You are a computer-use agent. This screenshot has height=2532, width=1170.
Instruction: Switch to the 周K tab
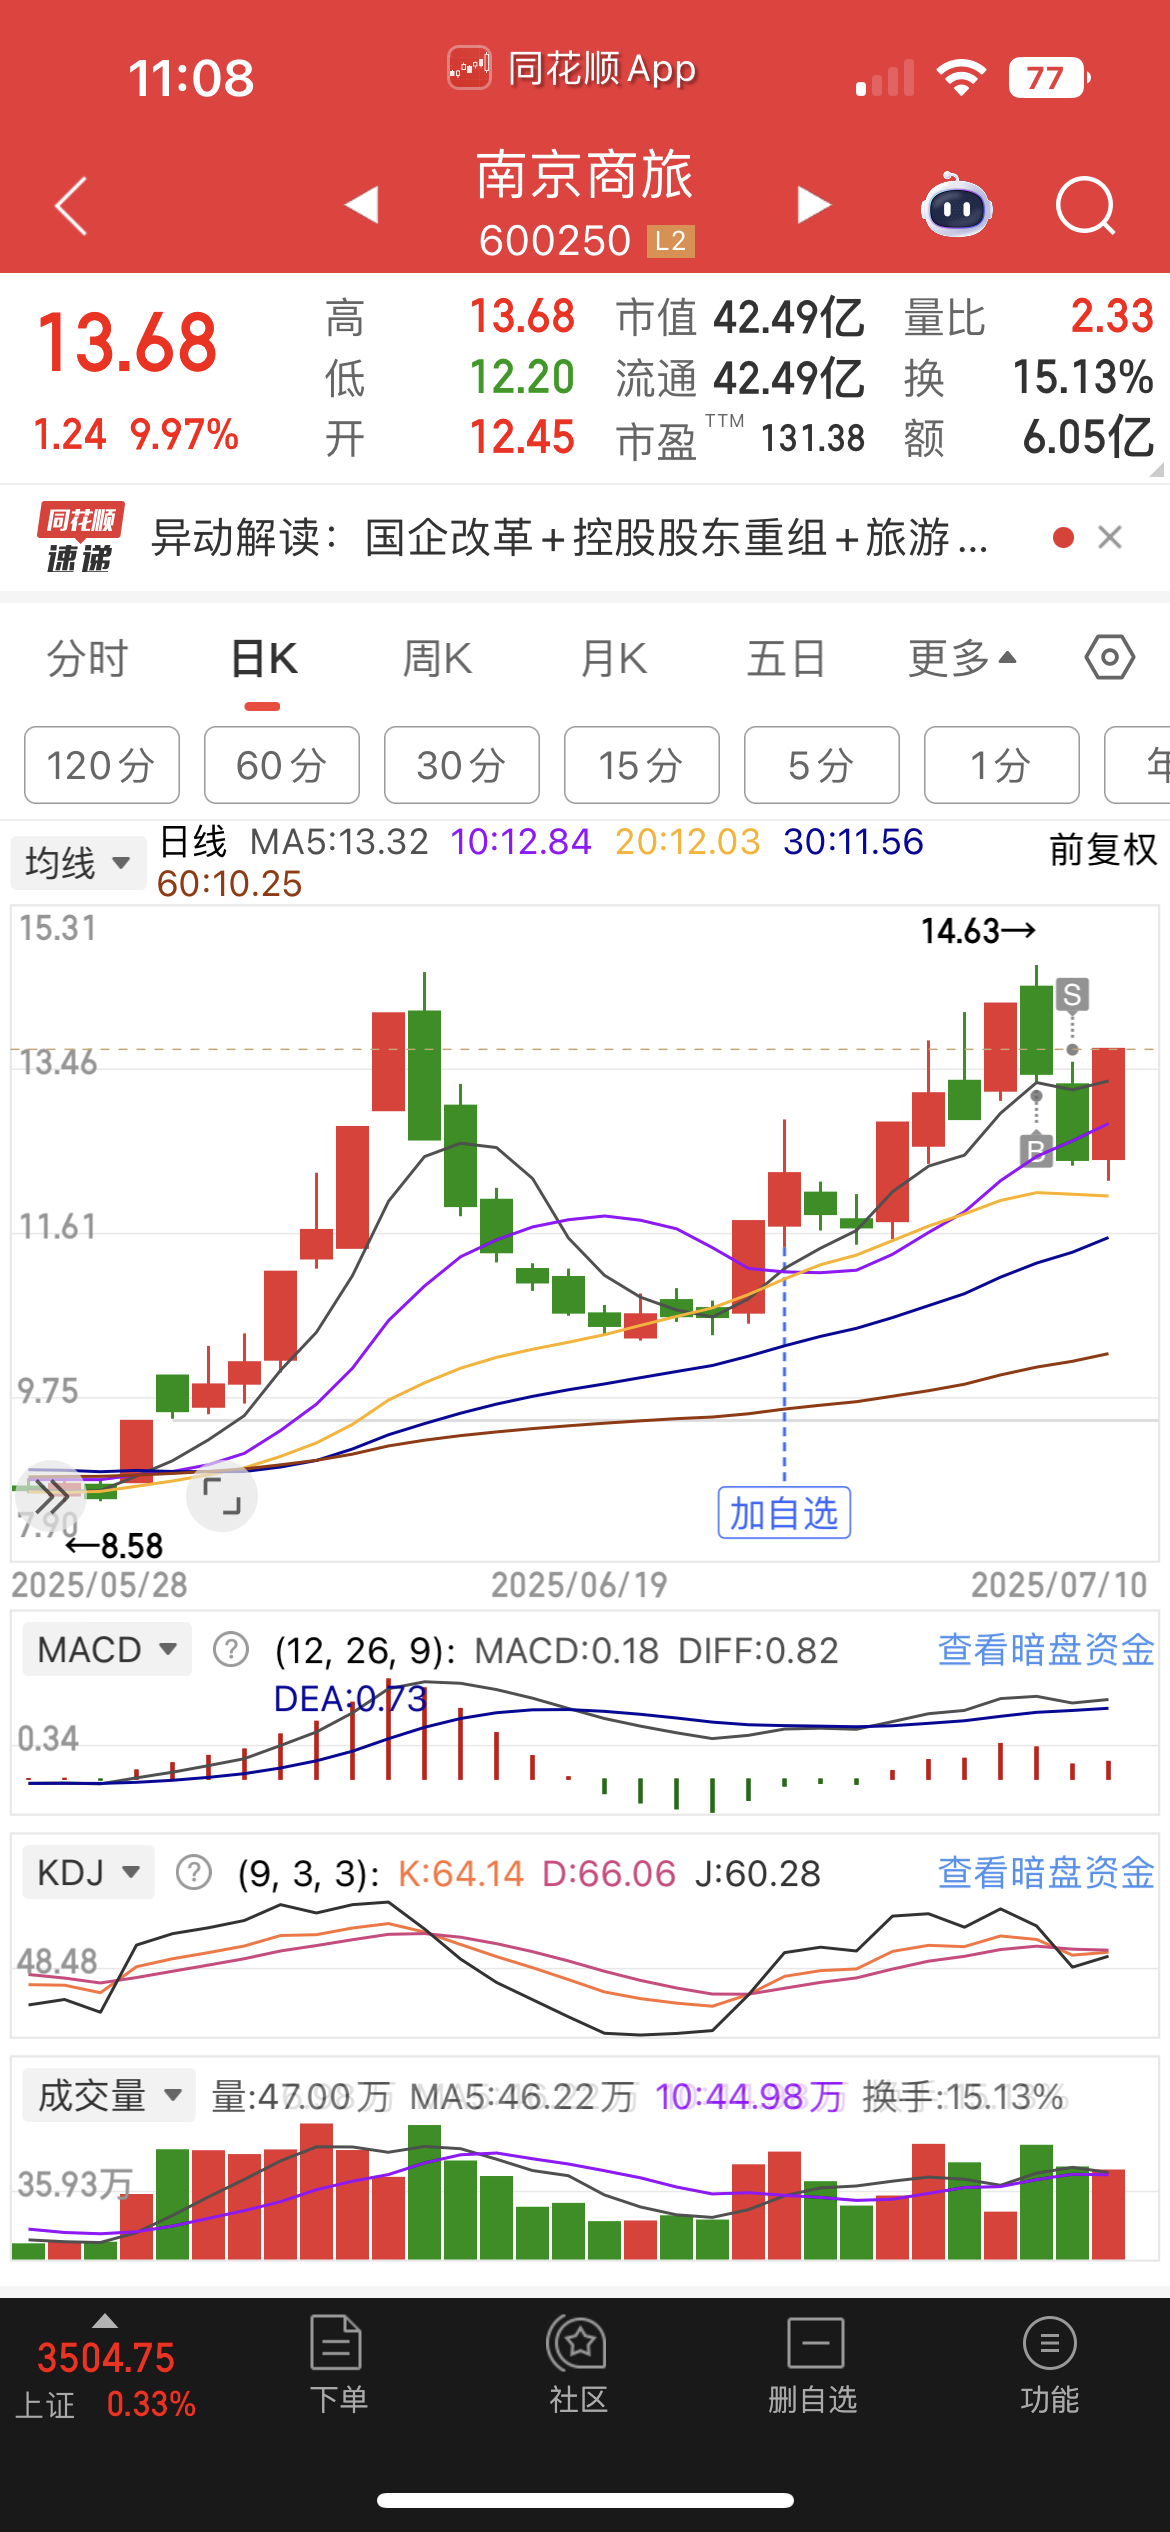(x=437, y=659)
